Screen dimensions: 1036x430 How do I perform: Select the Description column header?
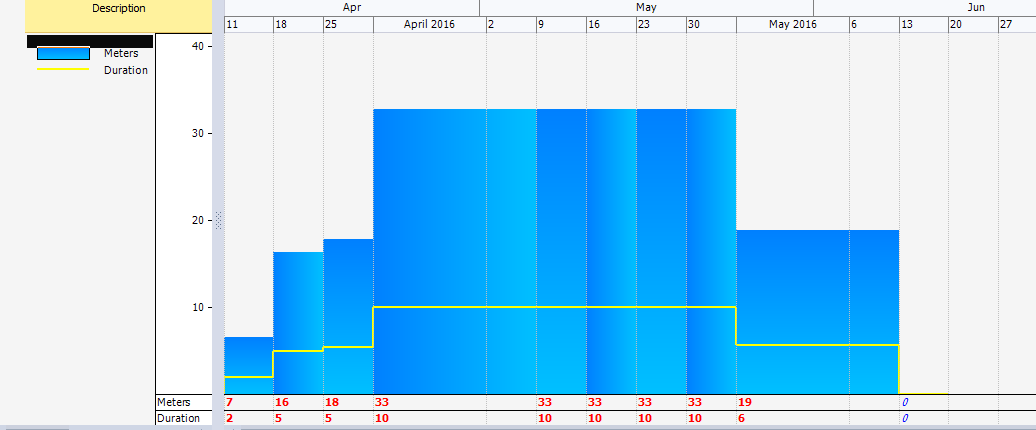[118, 9]
